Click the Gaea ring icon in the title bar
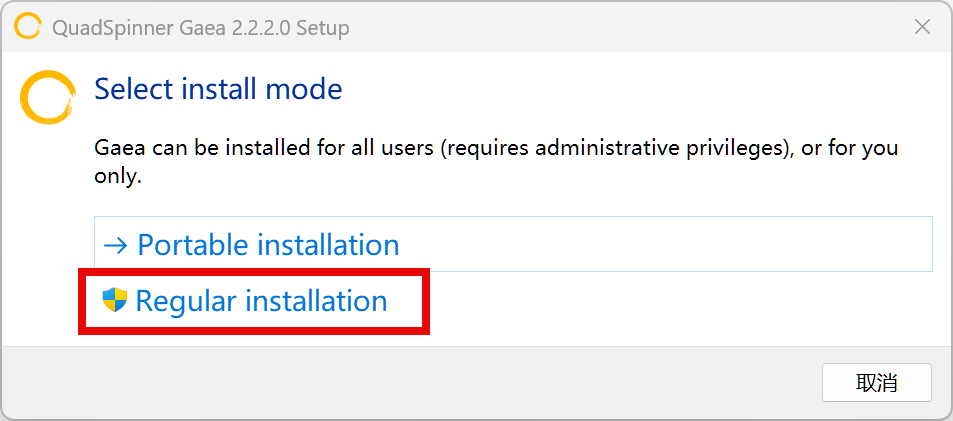The width and height of the screenshot is (953, 421). pyautogui.click(x=27, y=27)
